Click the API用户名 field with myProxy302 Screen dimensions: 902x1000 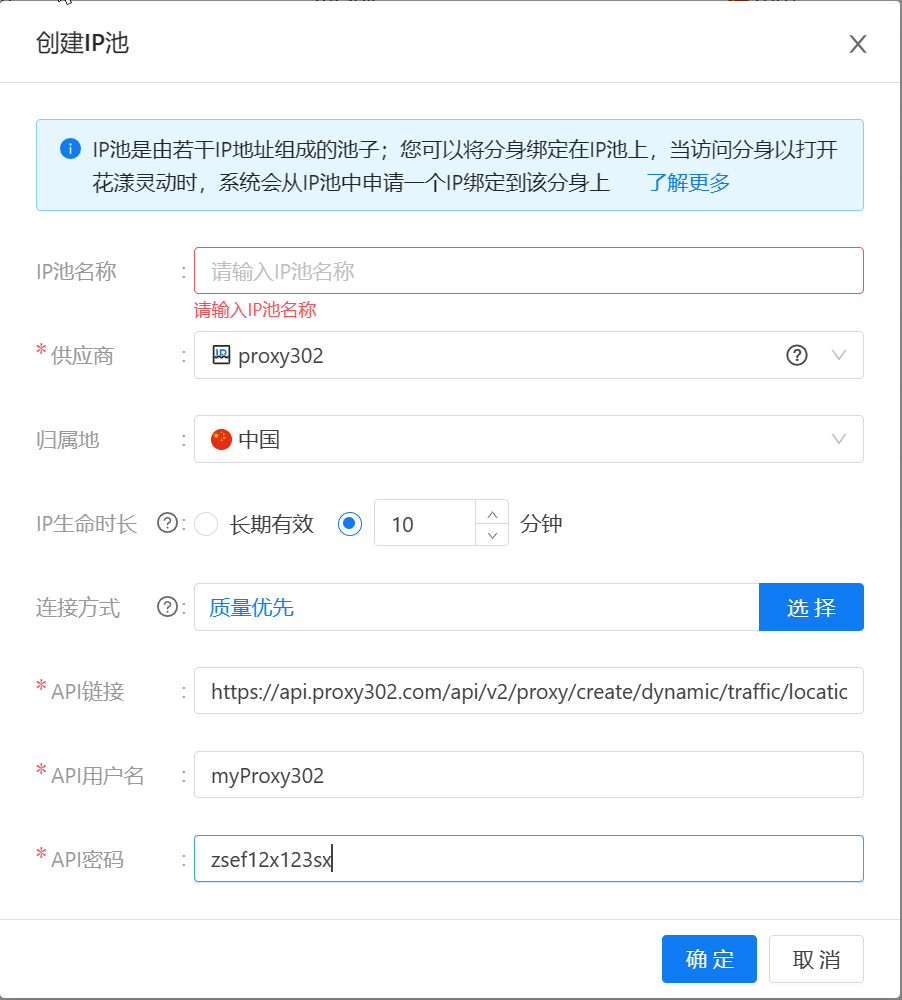coord(528,775)
